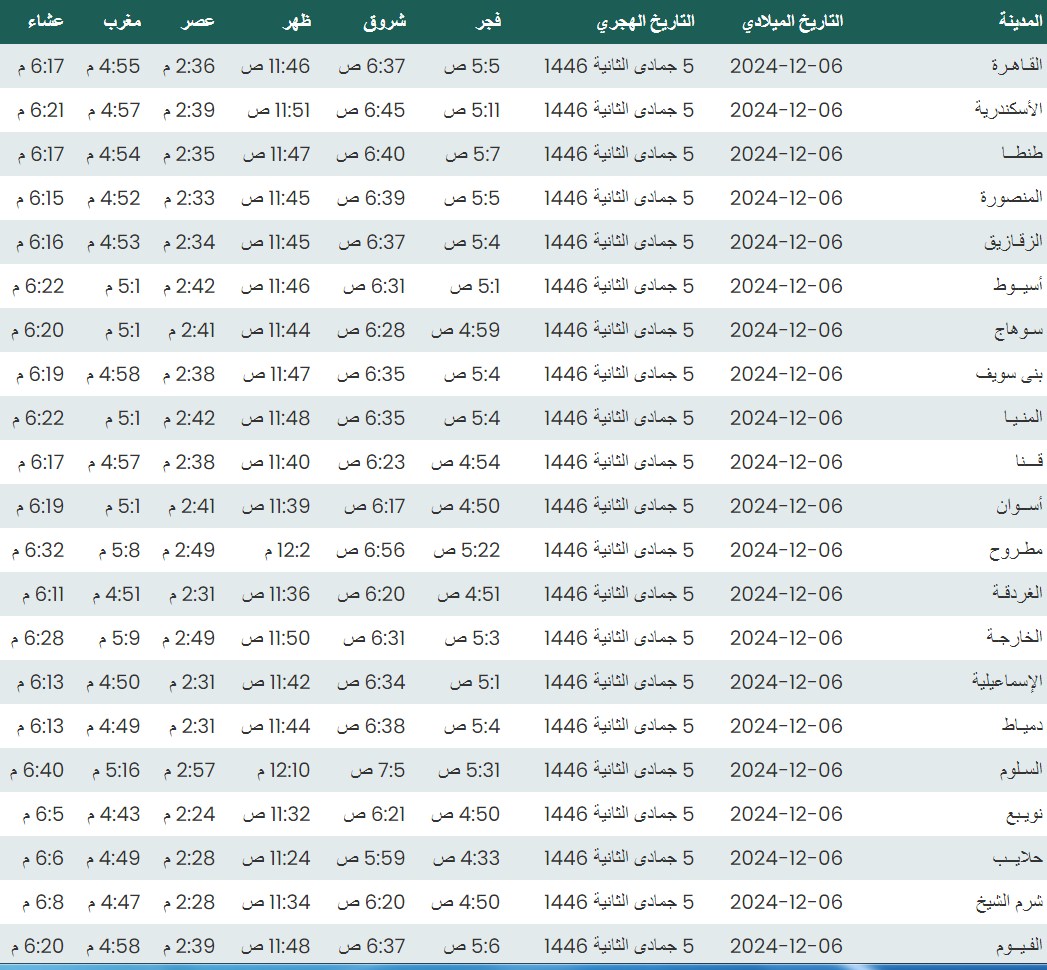Select the التاريخ الهجري column header

click(645, 21)
